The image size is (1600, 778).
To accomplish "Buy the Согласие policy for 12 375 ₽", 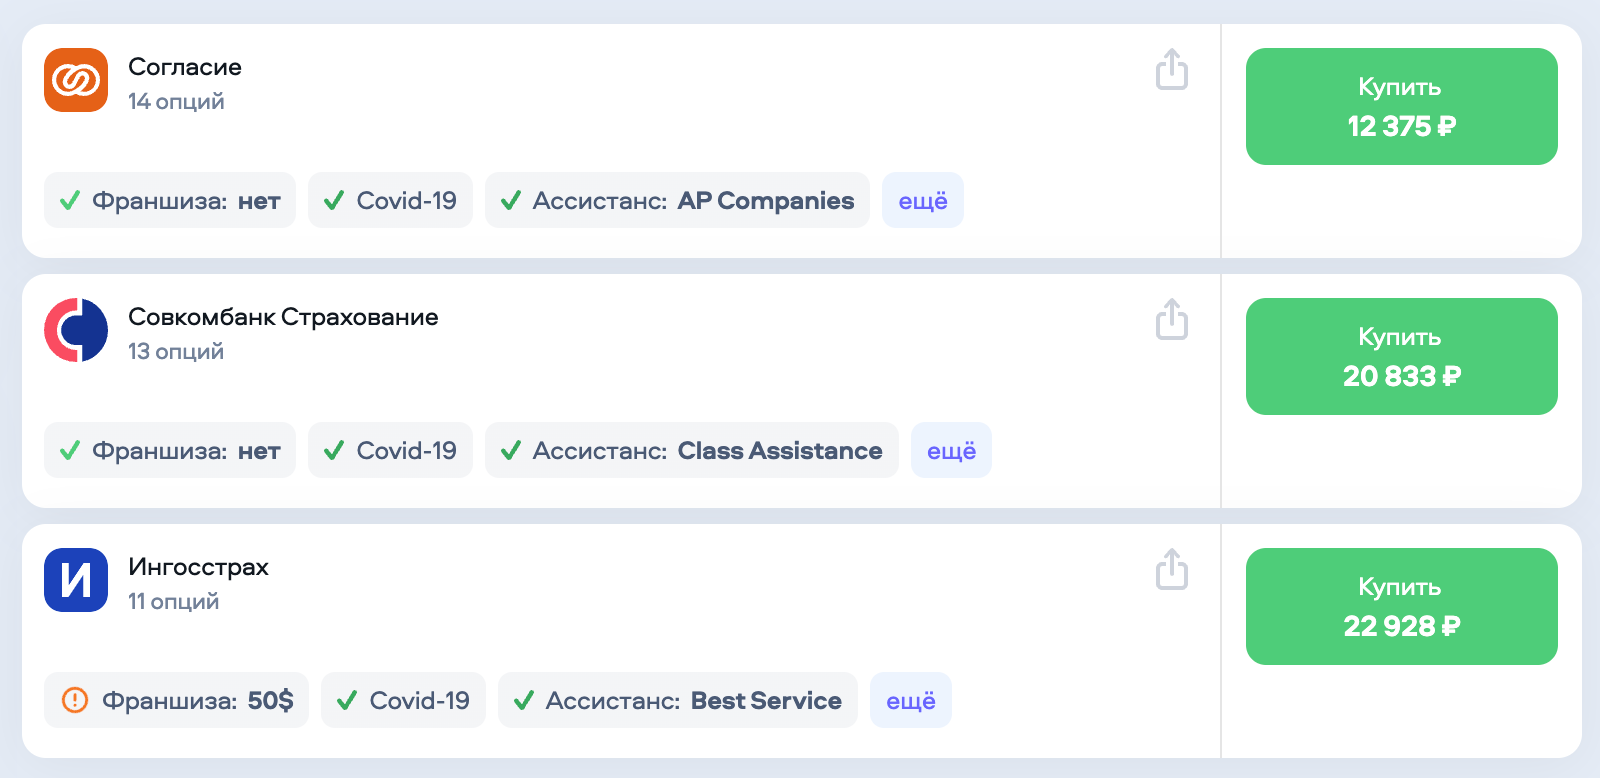I will tap(1401, 107).
